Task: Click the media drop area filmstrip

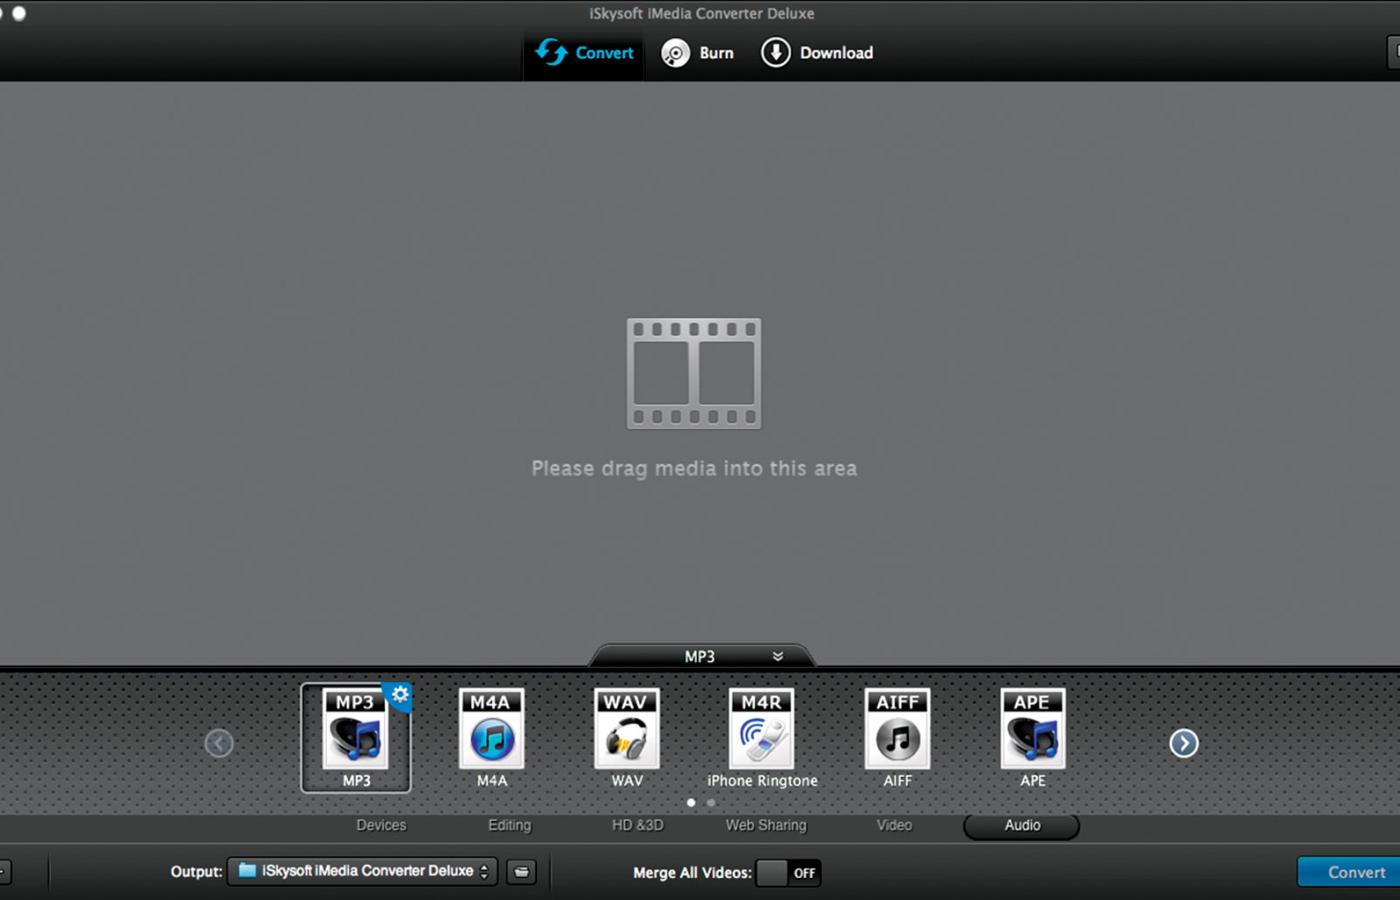Action: pyautogui.click(x=694, y=374)
